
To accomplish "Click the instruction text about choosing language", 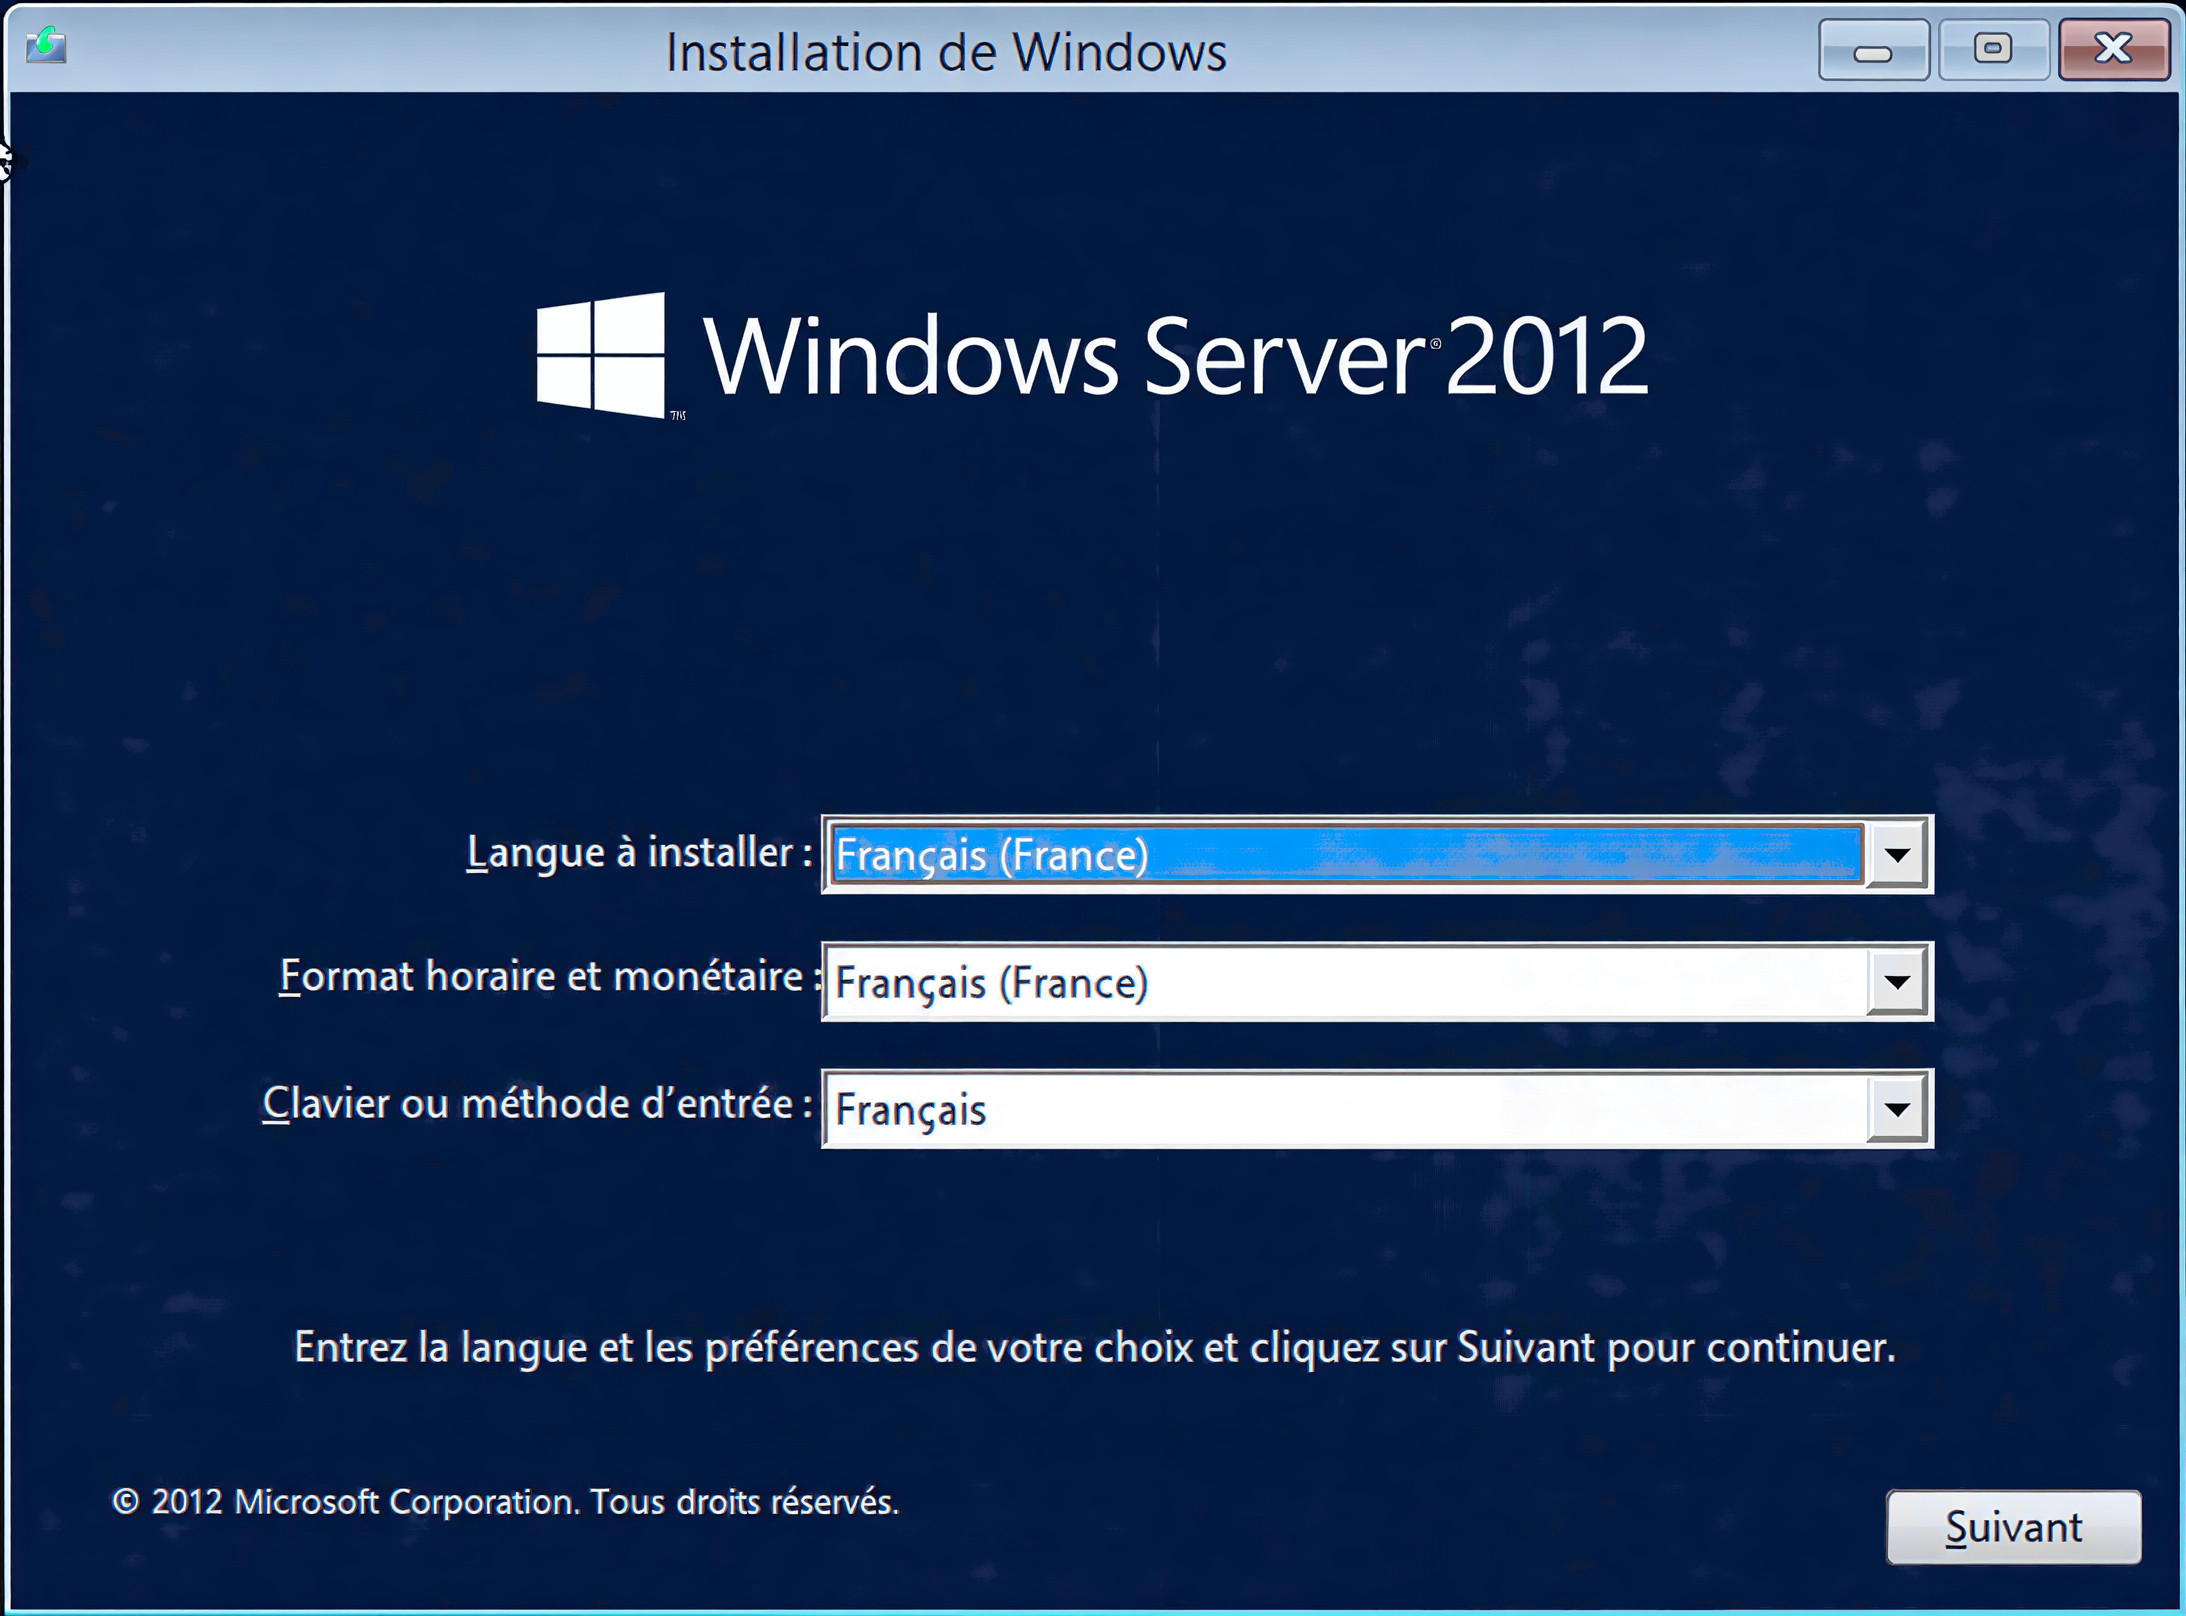I will coord(1094,1347).
